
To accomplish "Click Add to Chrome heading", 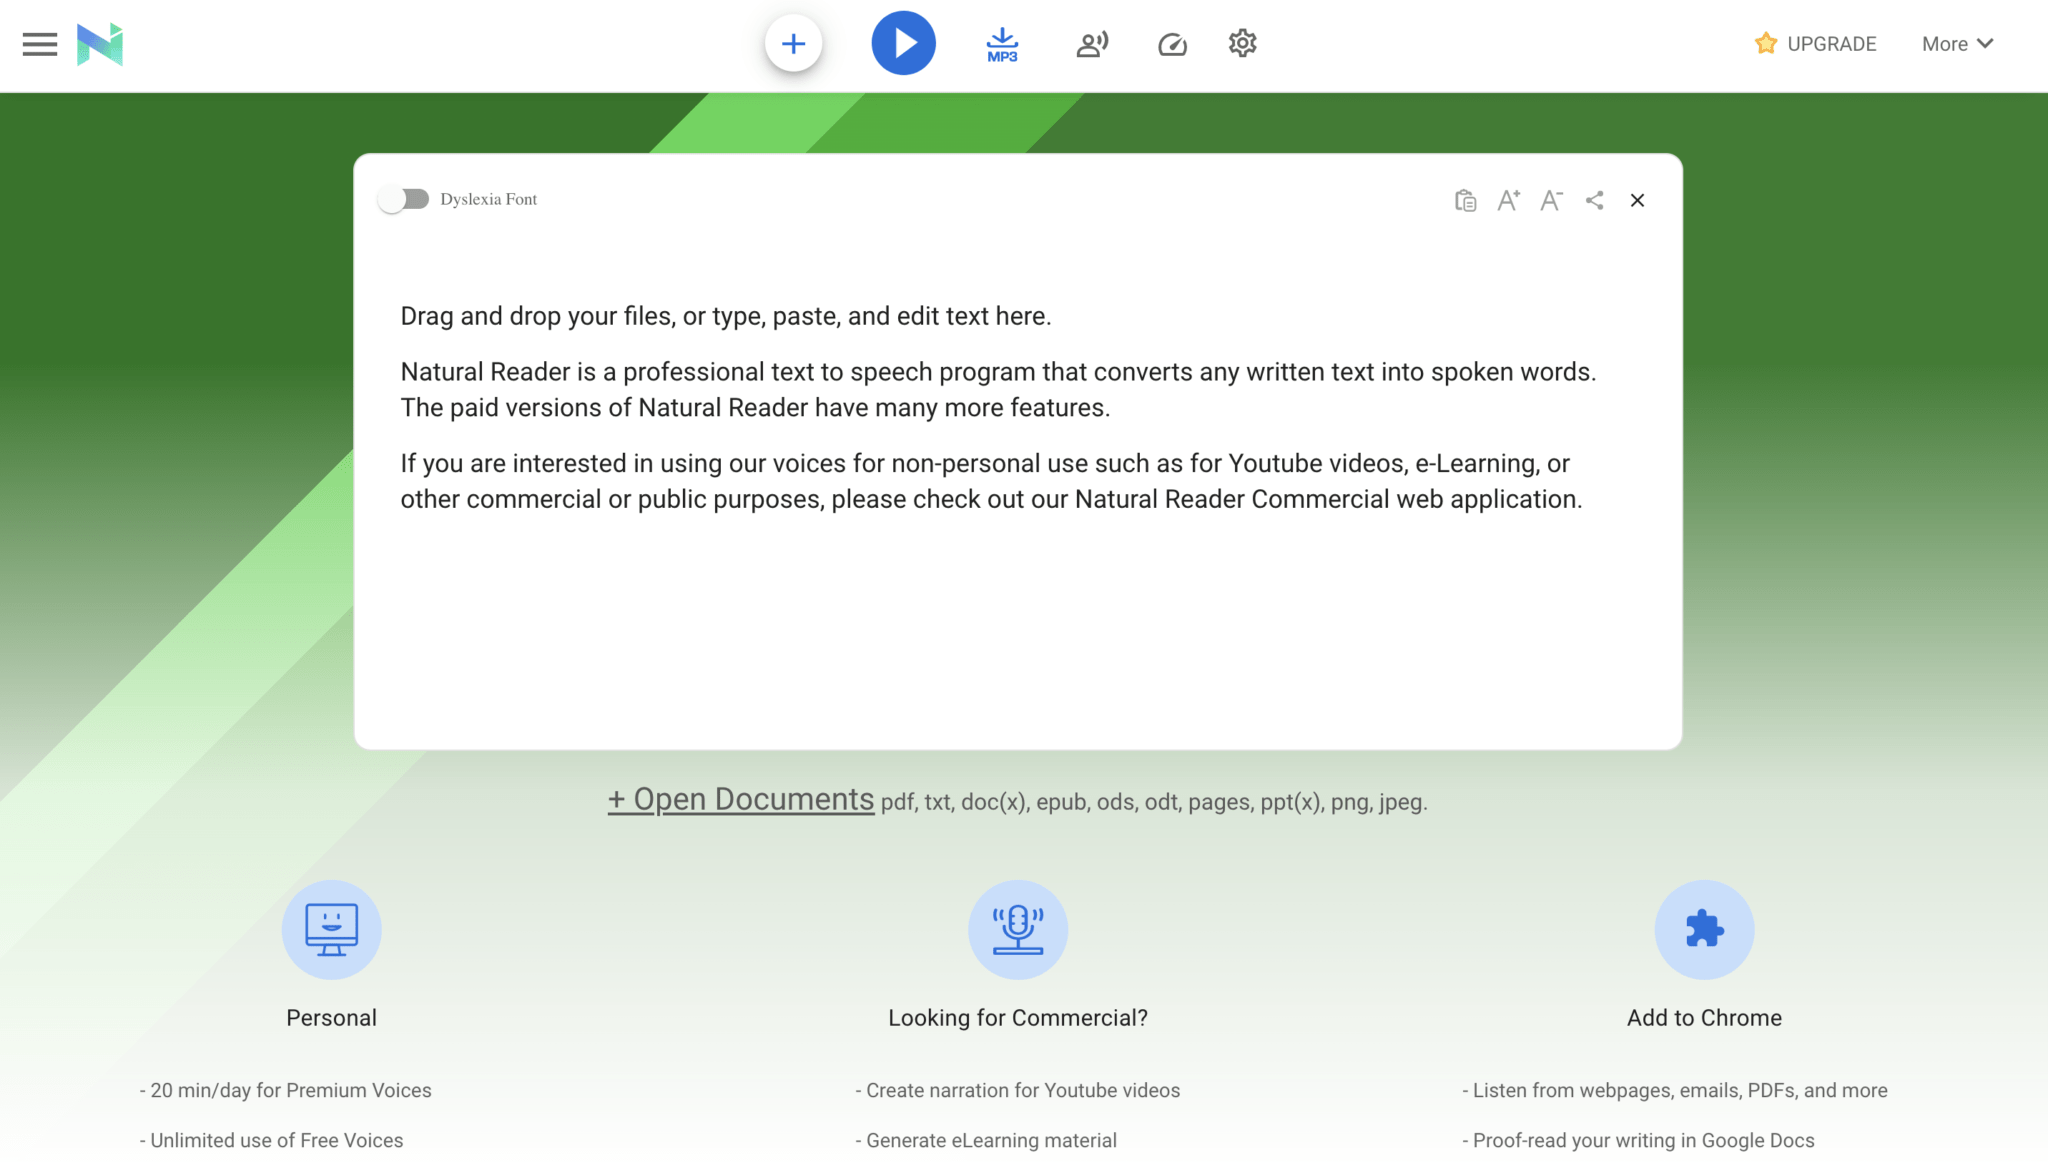I will pyautogui.click(x=1704, y=1018).
